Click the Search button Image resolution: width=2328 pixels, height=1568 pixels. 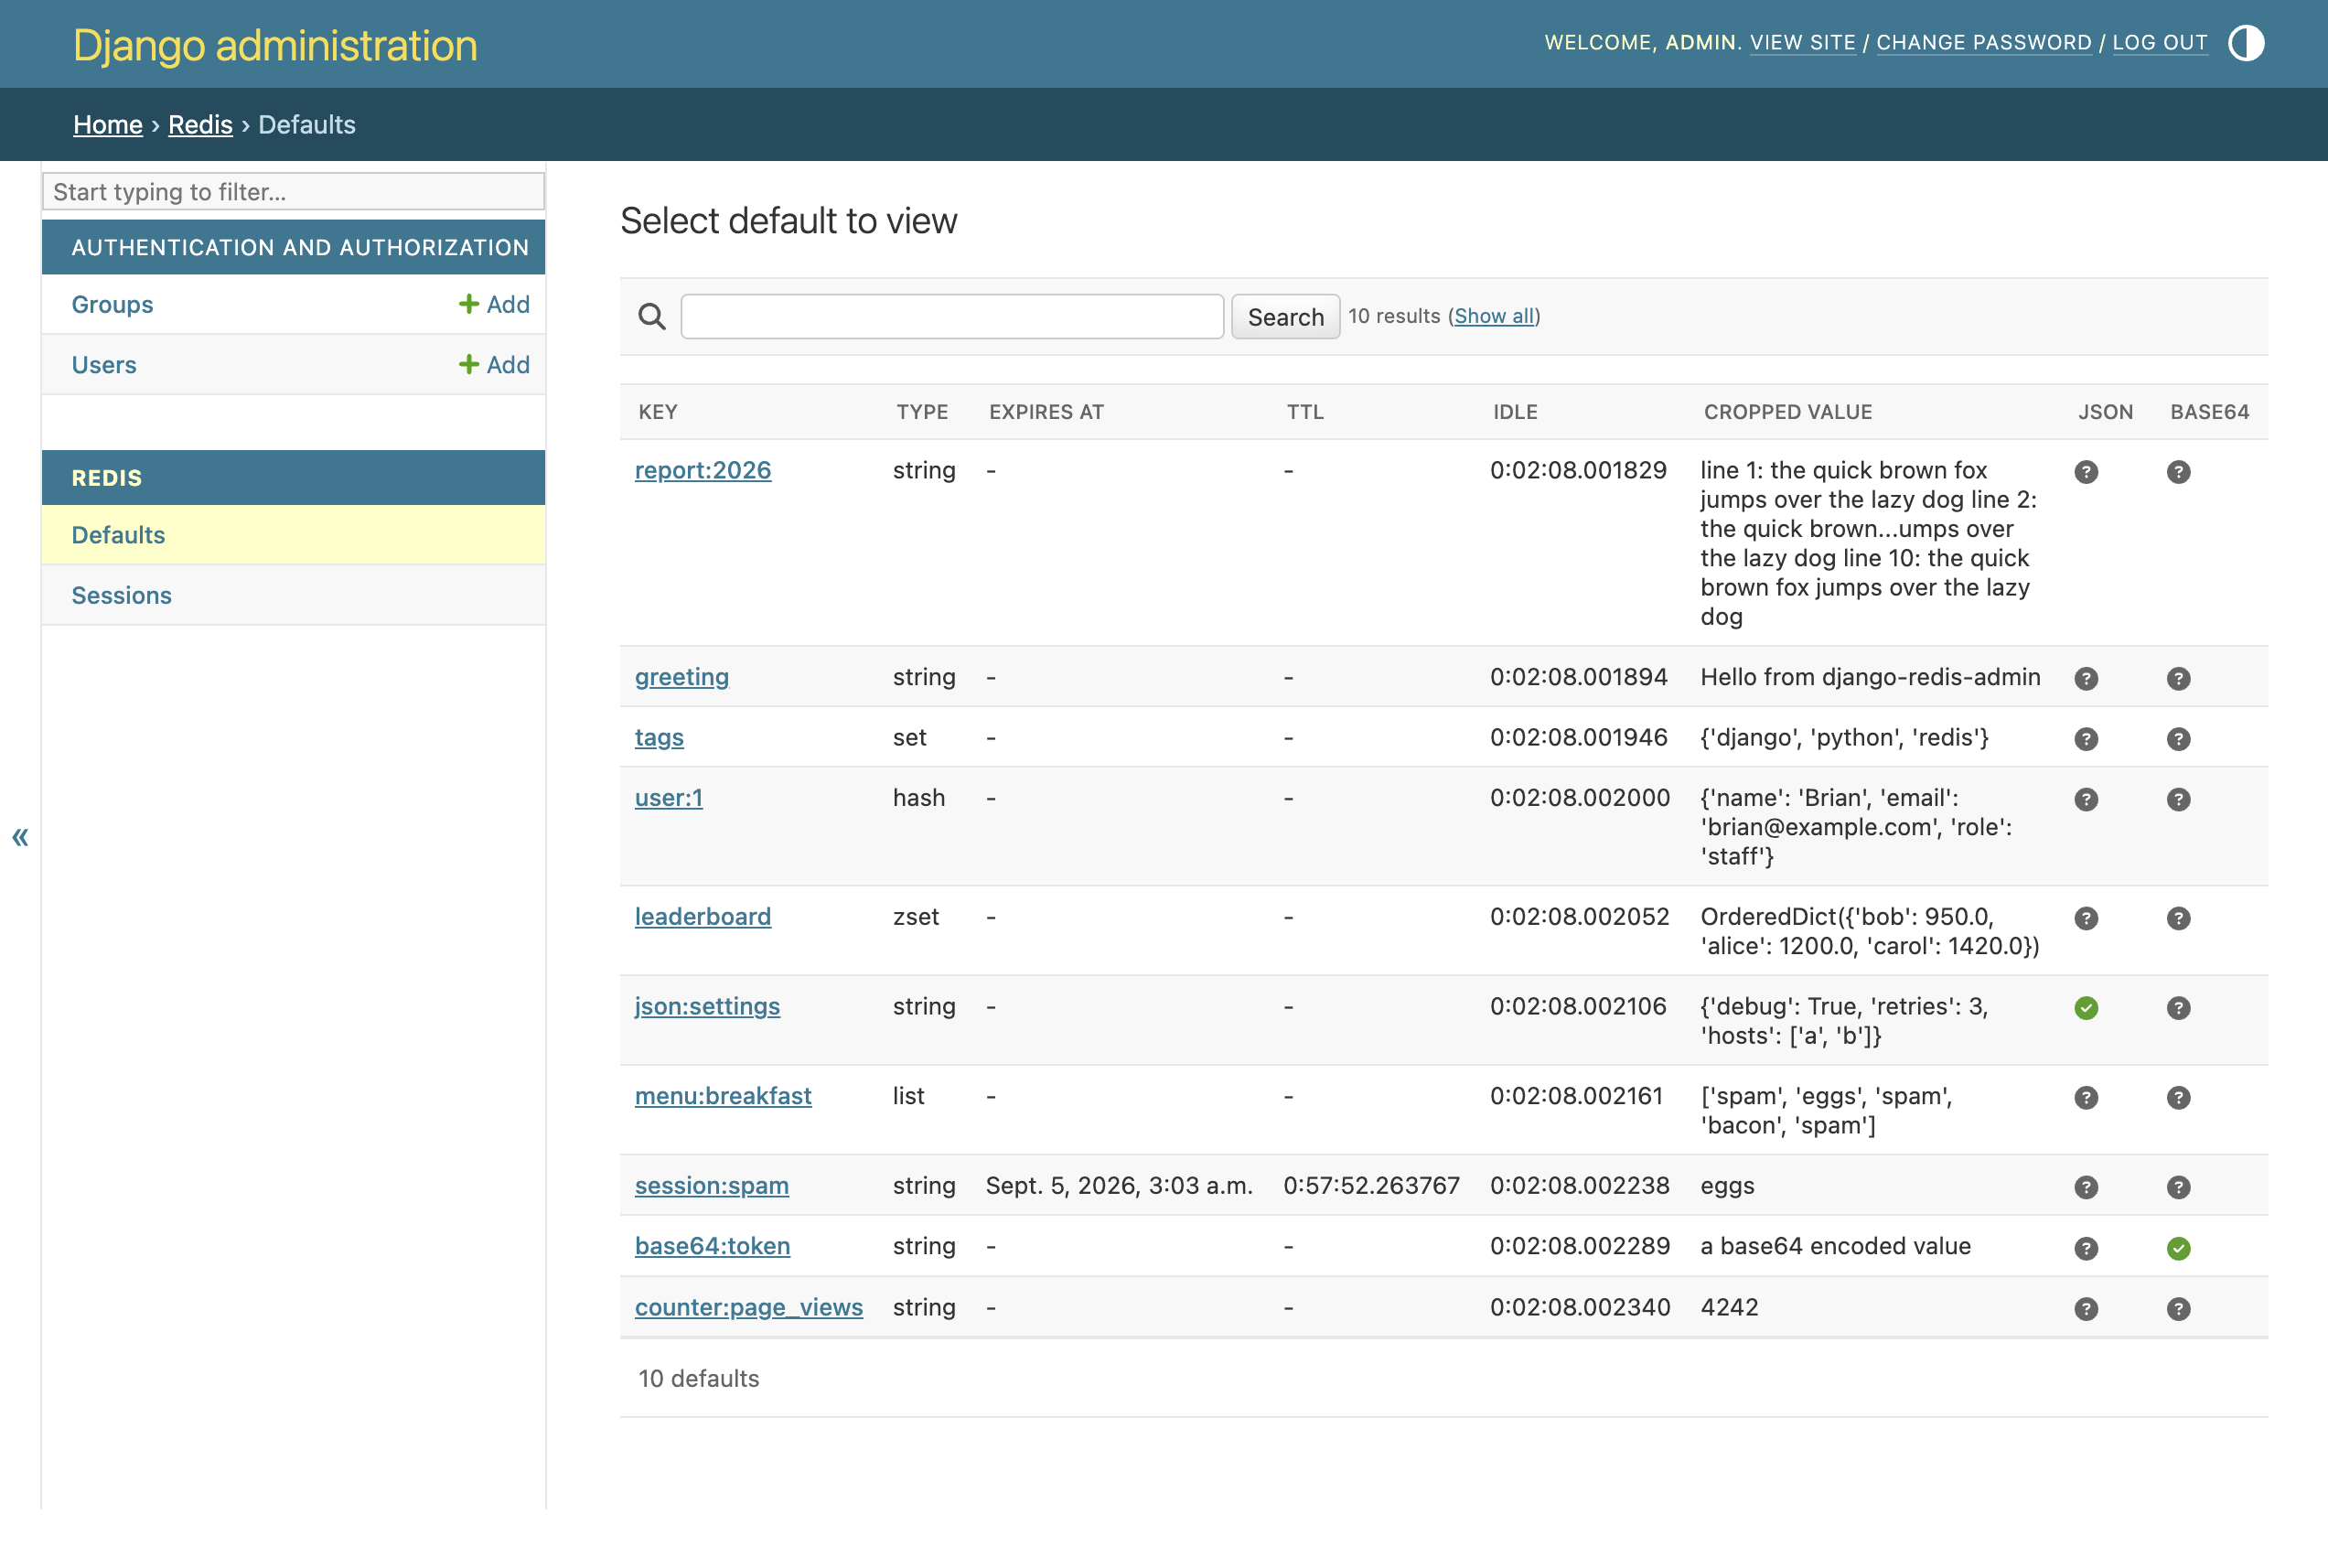point(1285,316)
